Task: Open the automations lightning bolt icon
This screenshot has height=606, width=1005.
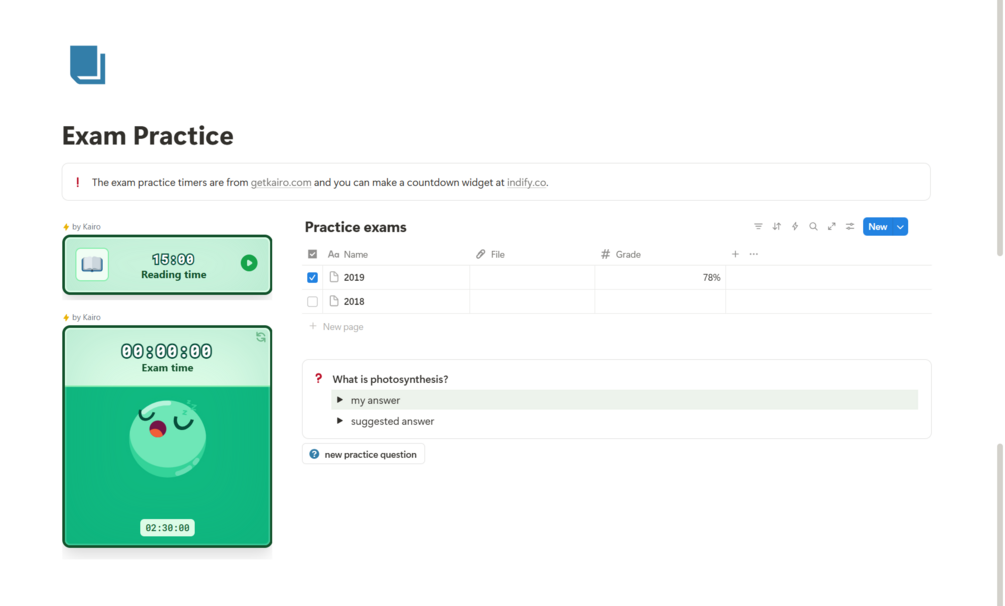Action: [x=795, y=226]
